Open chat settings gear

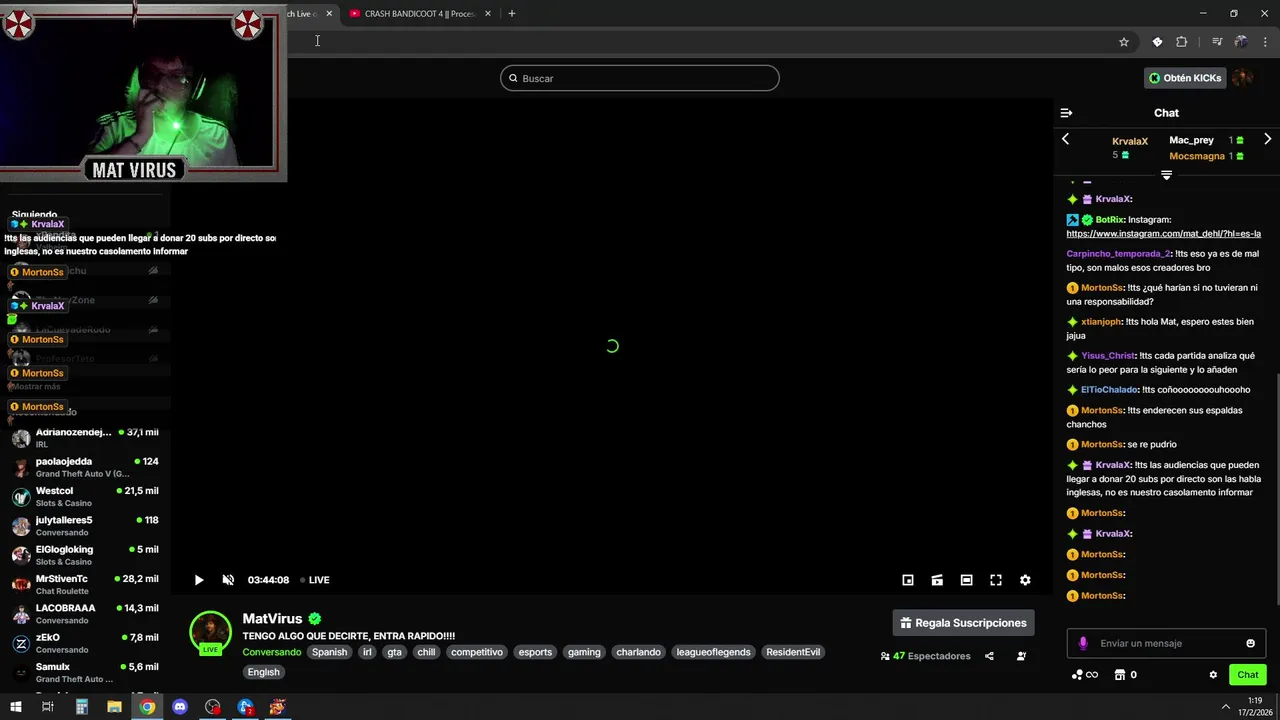click(1213, 675)
